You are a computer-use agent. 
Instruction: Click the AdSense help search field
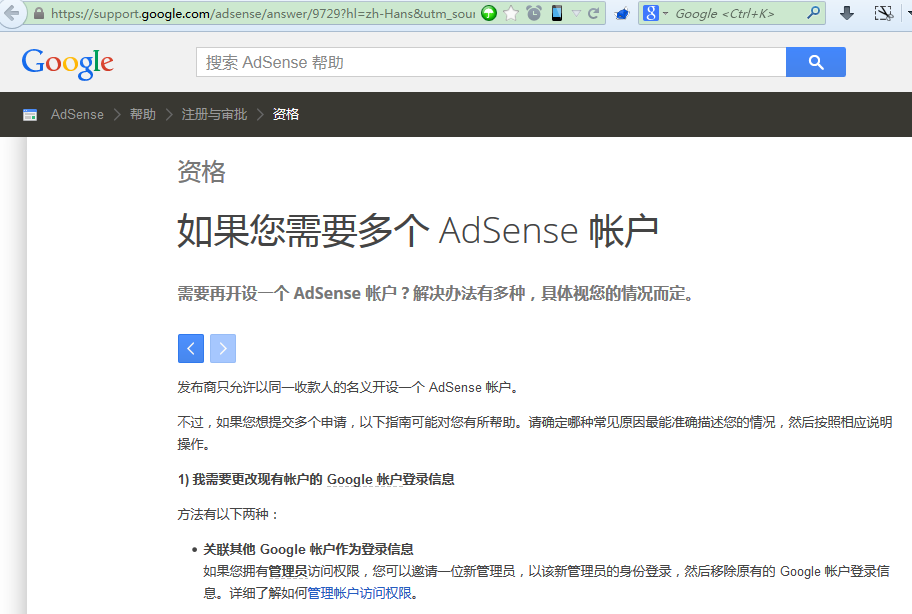[491, 62]
